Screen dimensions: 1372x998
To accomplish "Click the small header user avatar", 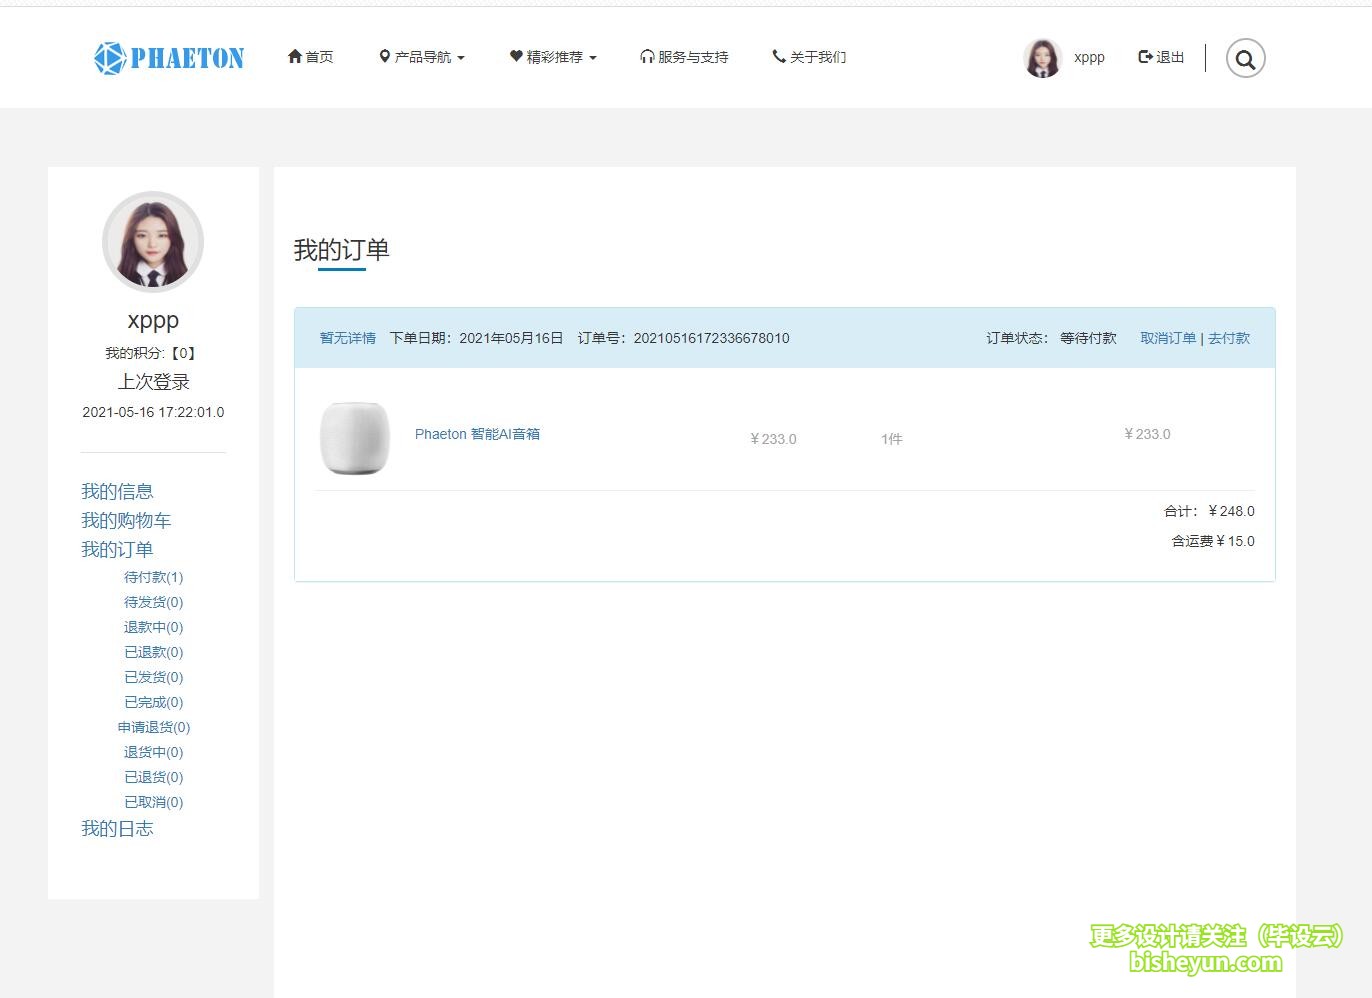I will pyautogui.click(x=1042, y=58).
